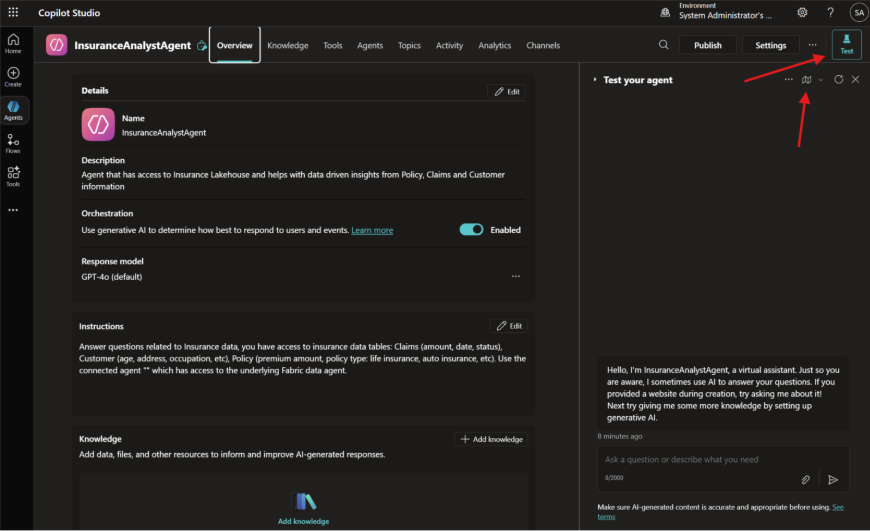Open the help question mark icon
Screen dimensions: 870x531
(831, 12)
